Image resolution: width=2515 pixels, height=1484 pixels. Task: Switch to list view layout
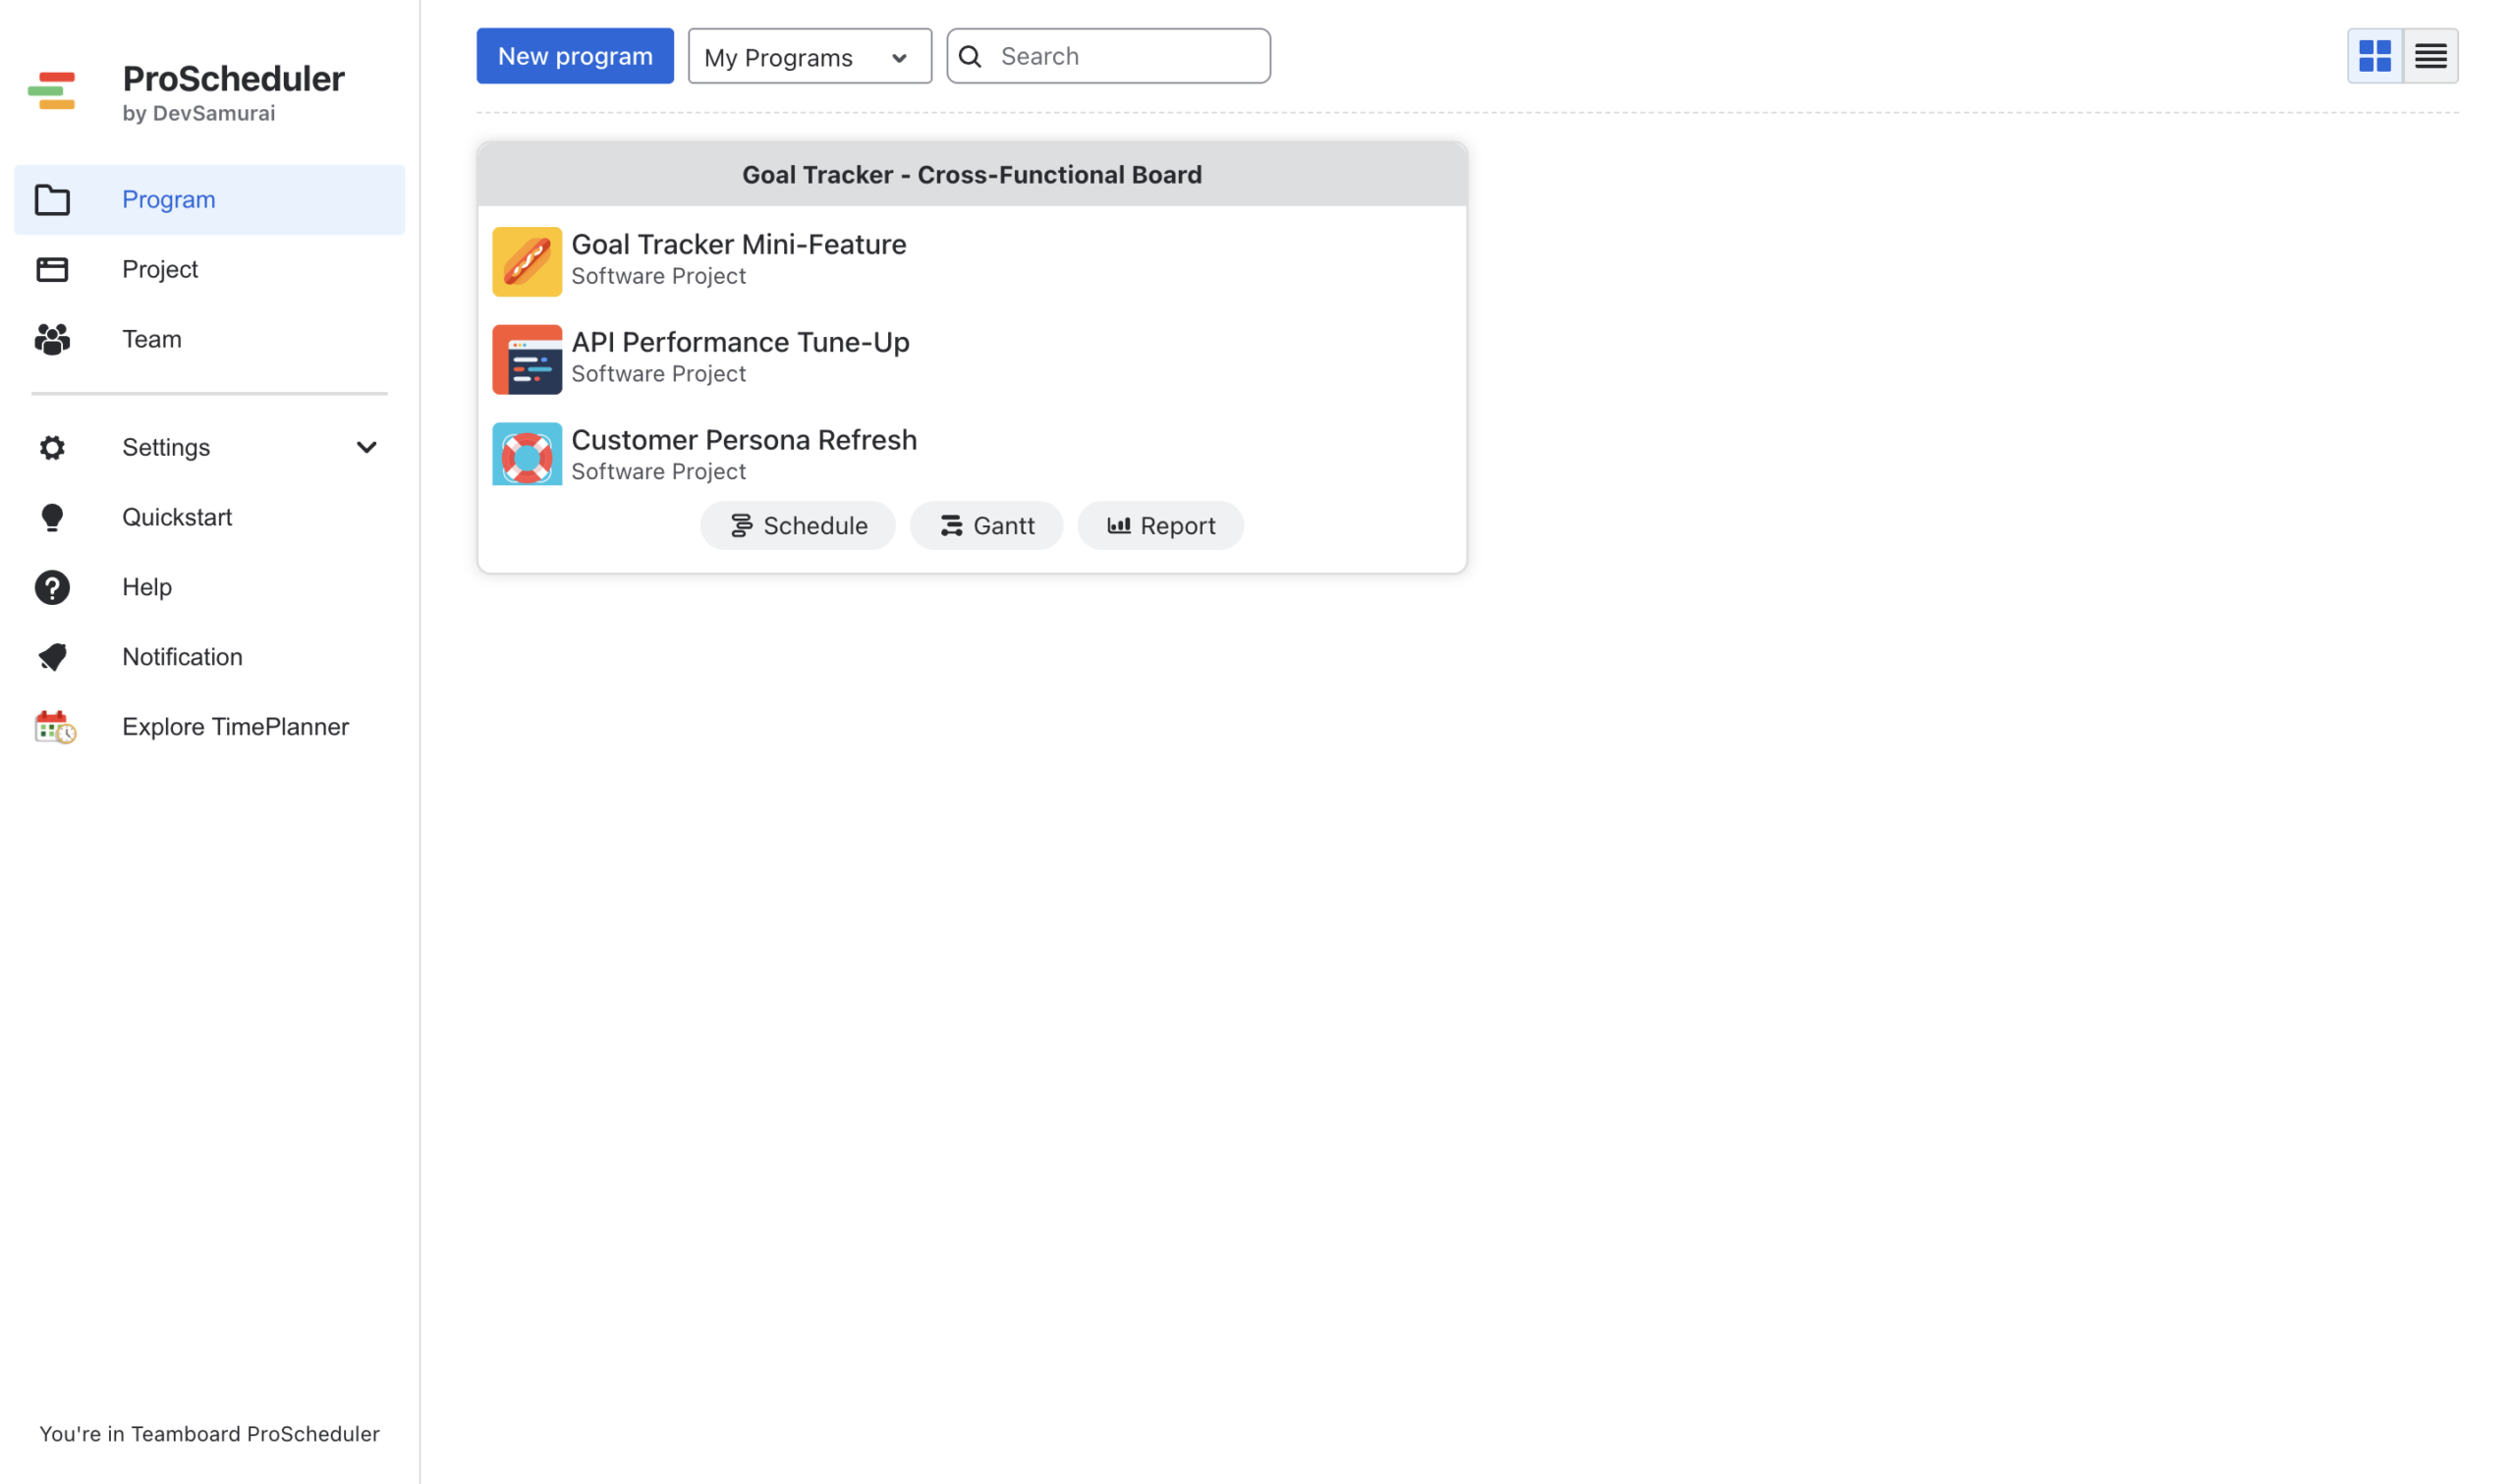point(2430,56)
